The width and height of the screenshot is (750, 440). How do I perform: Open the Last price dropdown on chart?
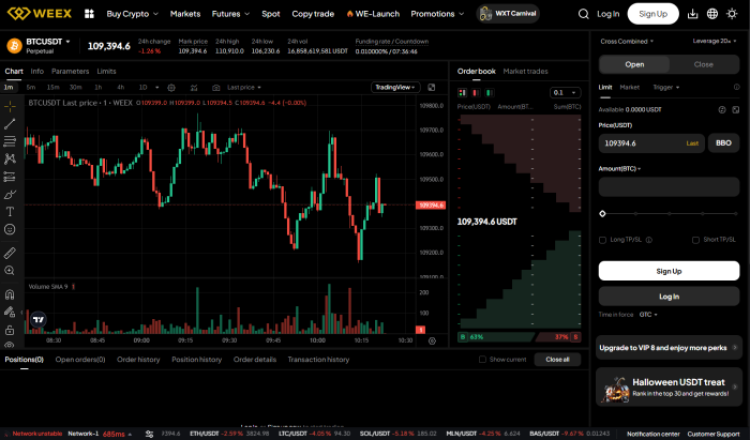[x=244, y=88]
